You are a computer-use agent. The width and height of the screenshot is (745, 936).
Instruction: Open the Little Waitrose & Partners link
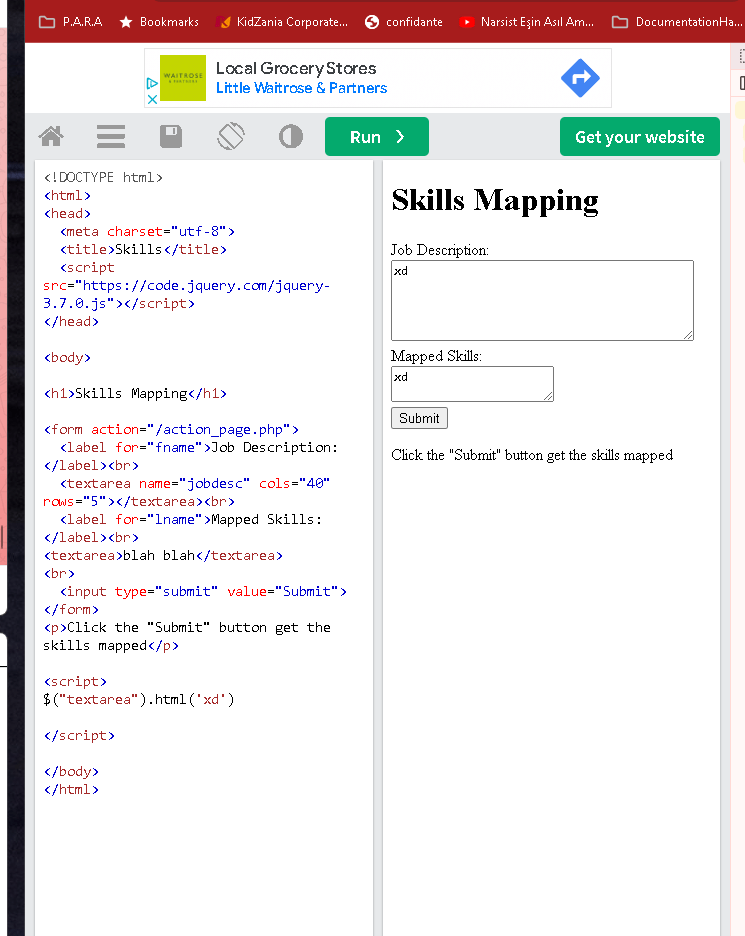click(301, 88)
